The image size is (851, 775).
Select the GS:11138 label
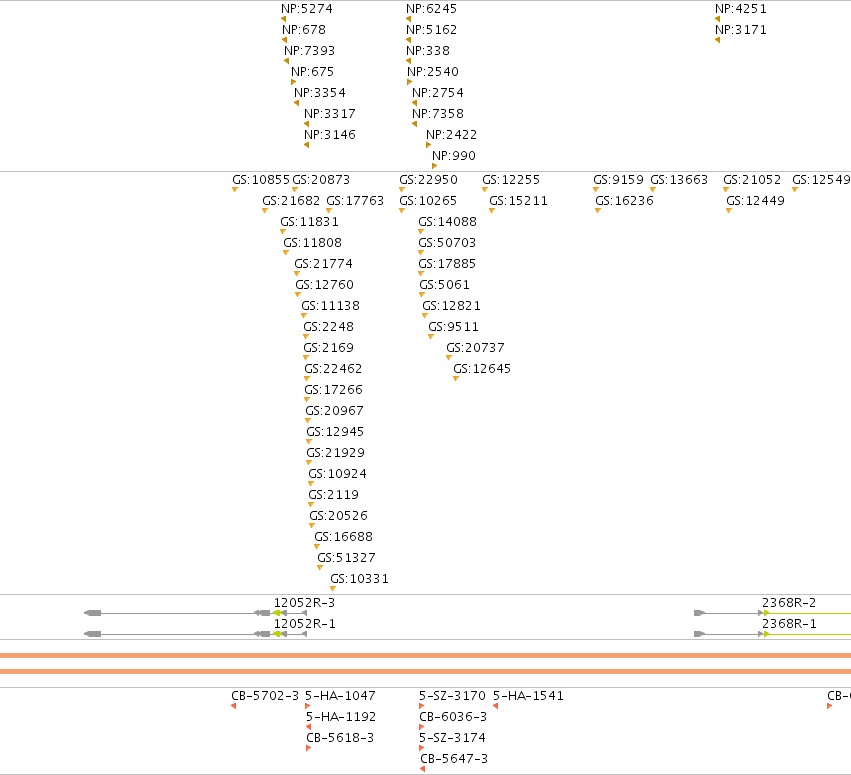click(x=330, y=306)
